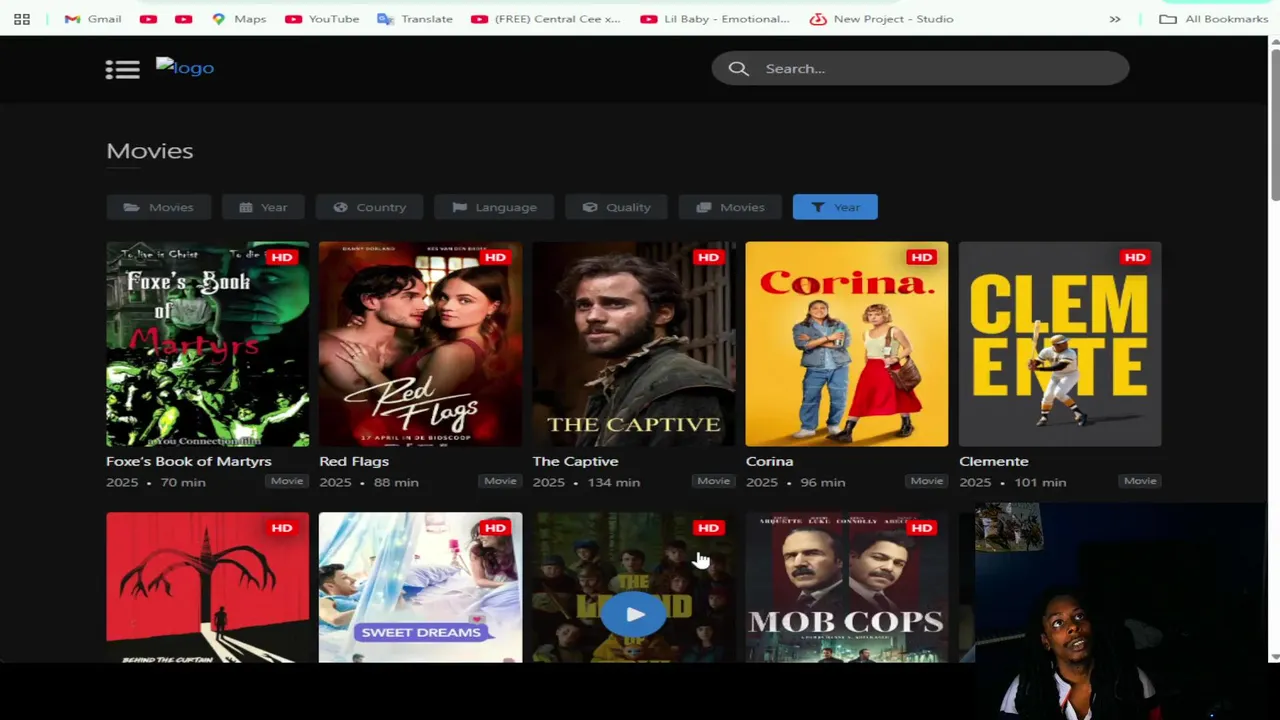Click HD badge on Mob Cops poster
The height and width of the screenshot is (720, 1280).
point(921,527)
